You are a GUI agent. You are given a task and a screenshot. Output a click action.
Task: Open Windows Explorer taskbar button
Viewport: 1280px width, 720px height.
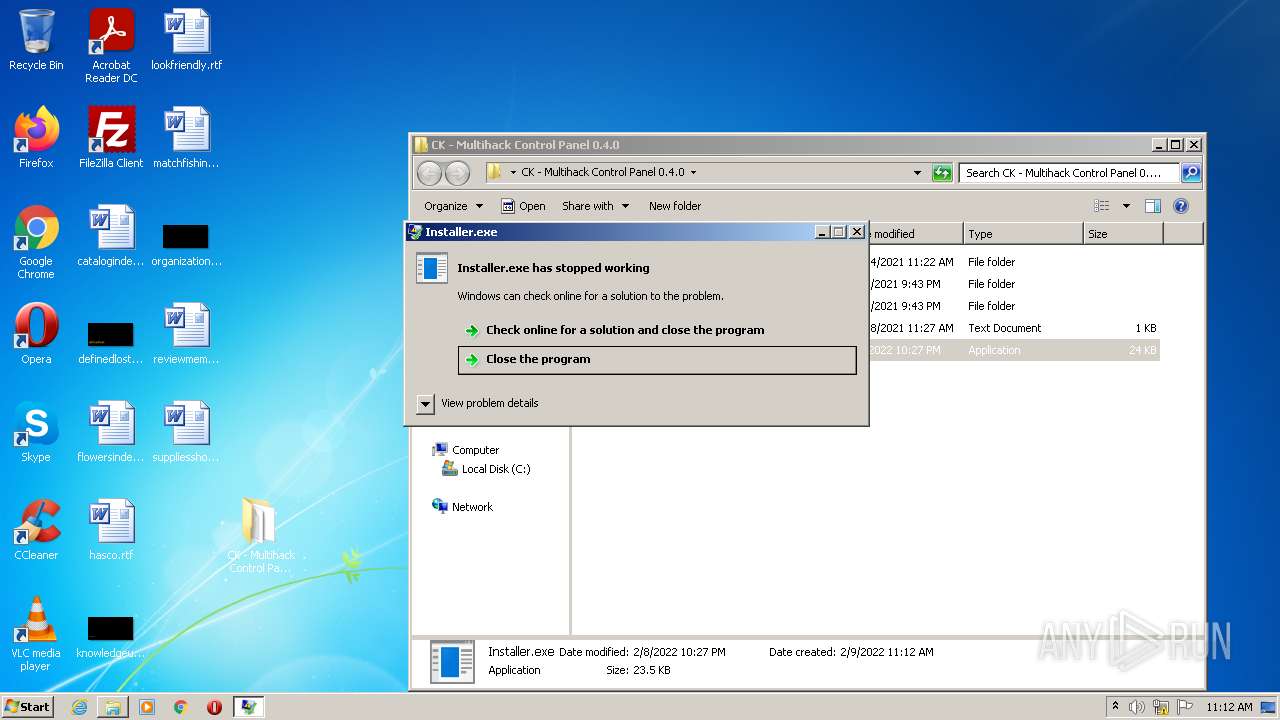(x=113, y=707)
